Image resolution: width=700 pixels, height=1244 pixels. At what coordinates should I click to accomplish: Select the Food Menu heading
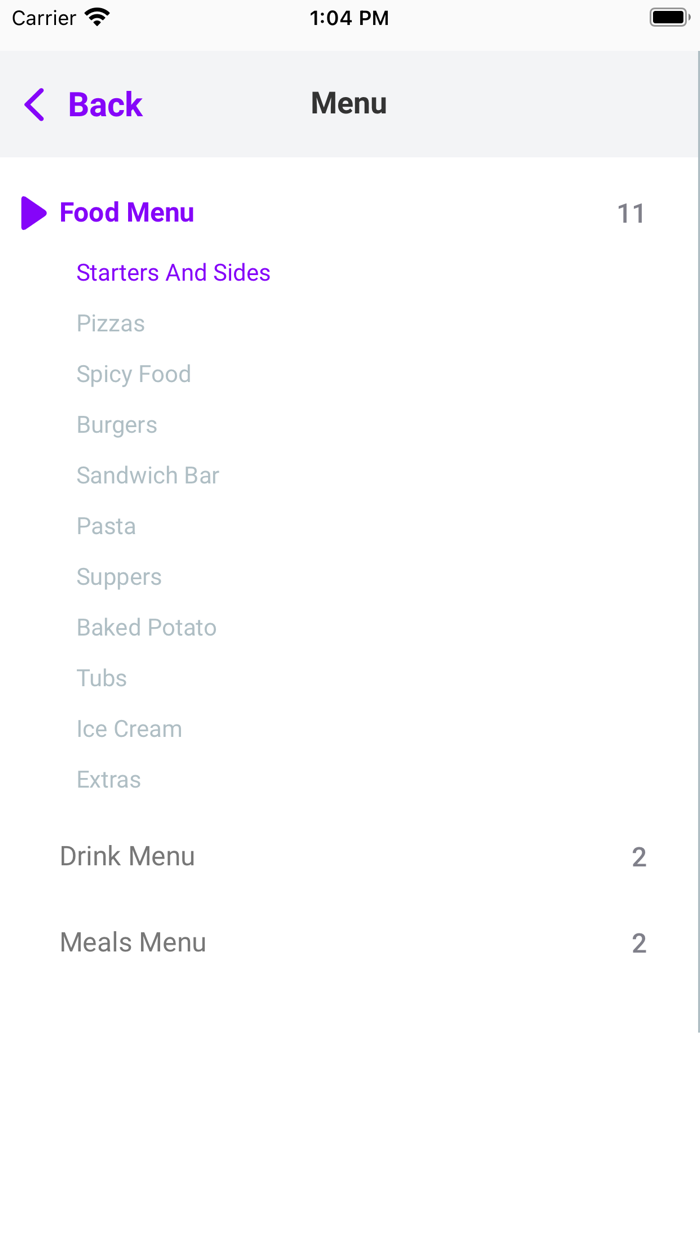(x=127, y=212)
